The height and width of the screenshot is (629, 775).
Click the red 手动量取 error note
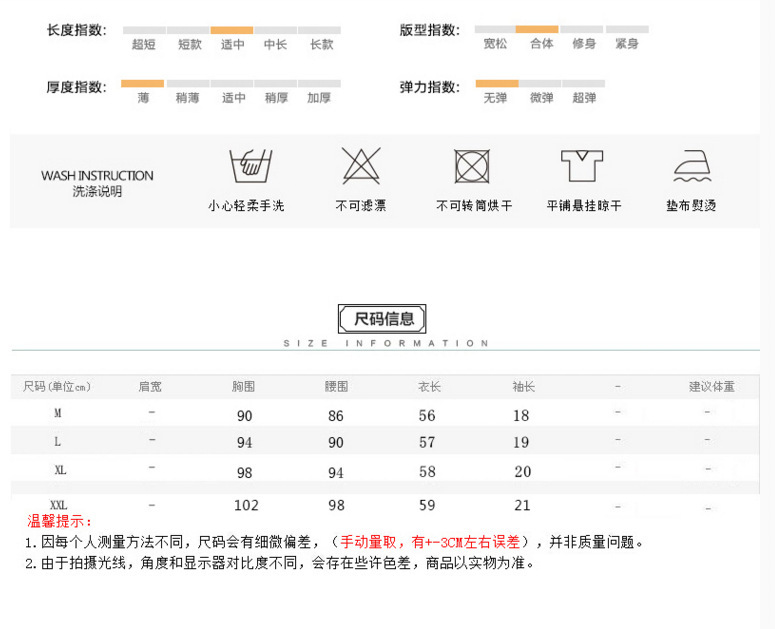click(x=430, y=542)
